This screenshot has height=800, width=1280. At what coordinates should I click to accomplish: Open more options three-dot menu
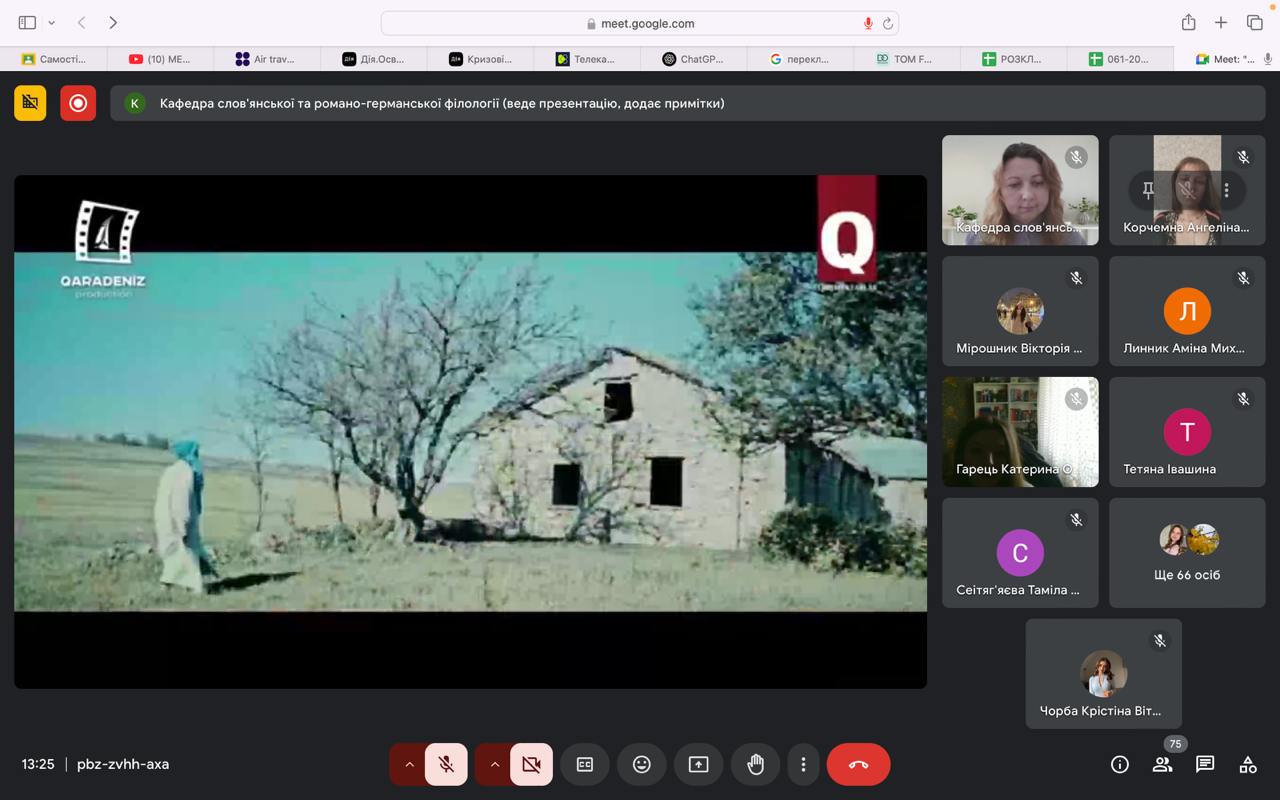click(803, 764)
